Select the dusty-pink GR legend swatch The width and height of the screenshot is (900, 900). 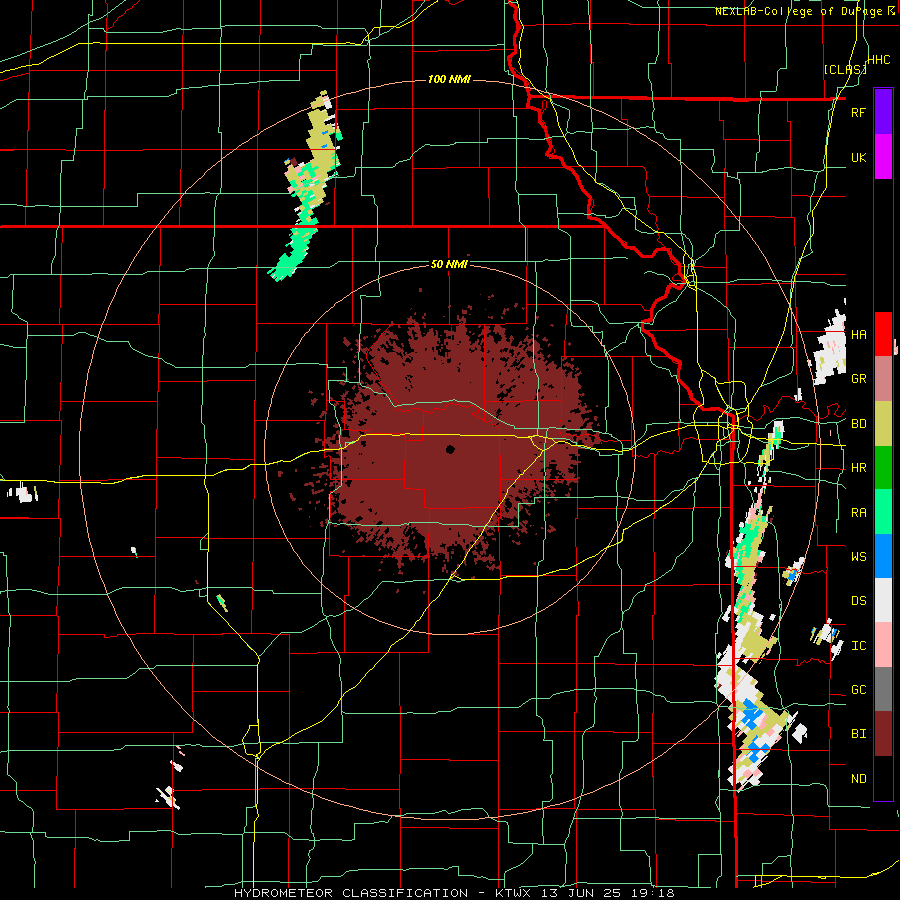click(x=883, y=379)
